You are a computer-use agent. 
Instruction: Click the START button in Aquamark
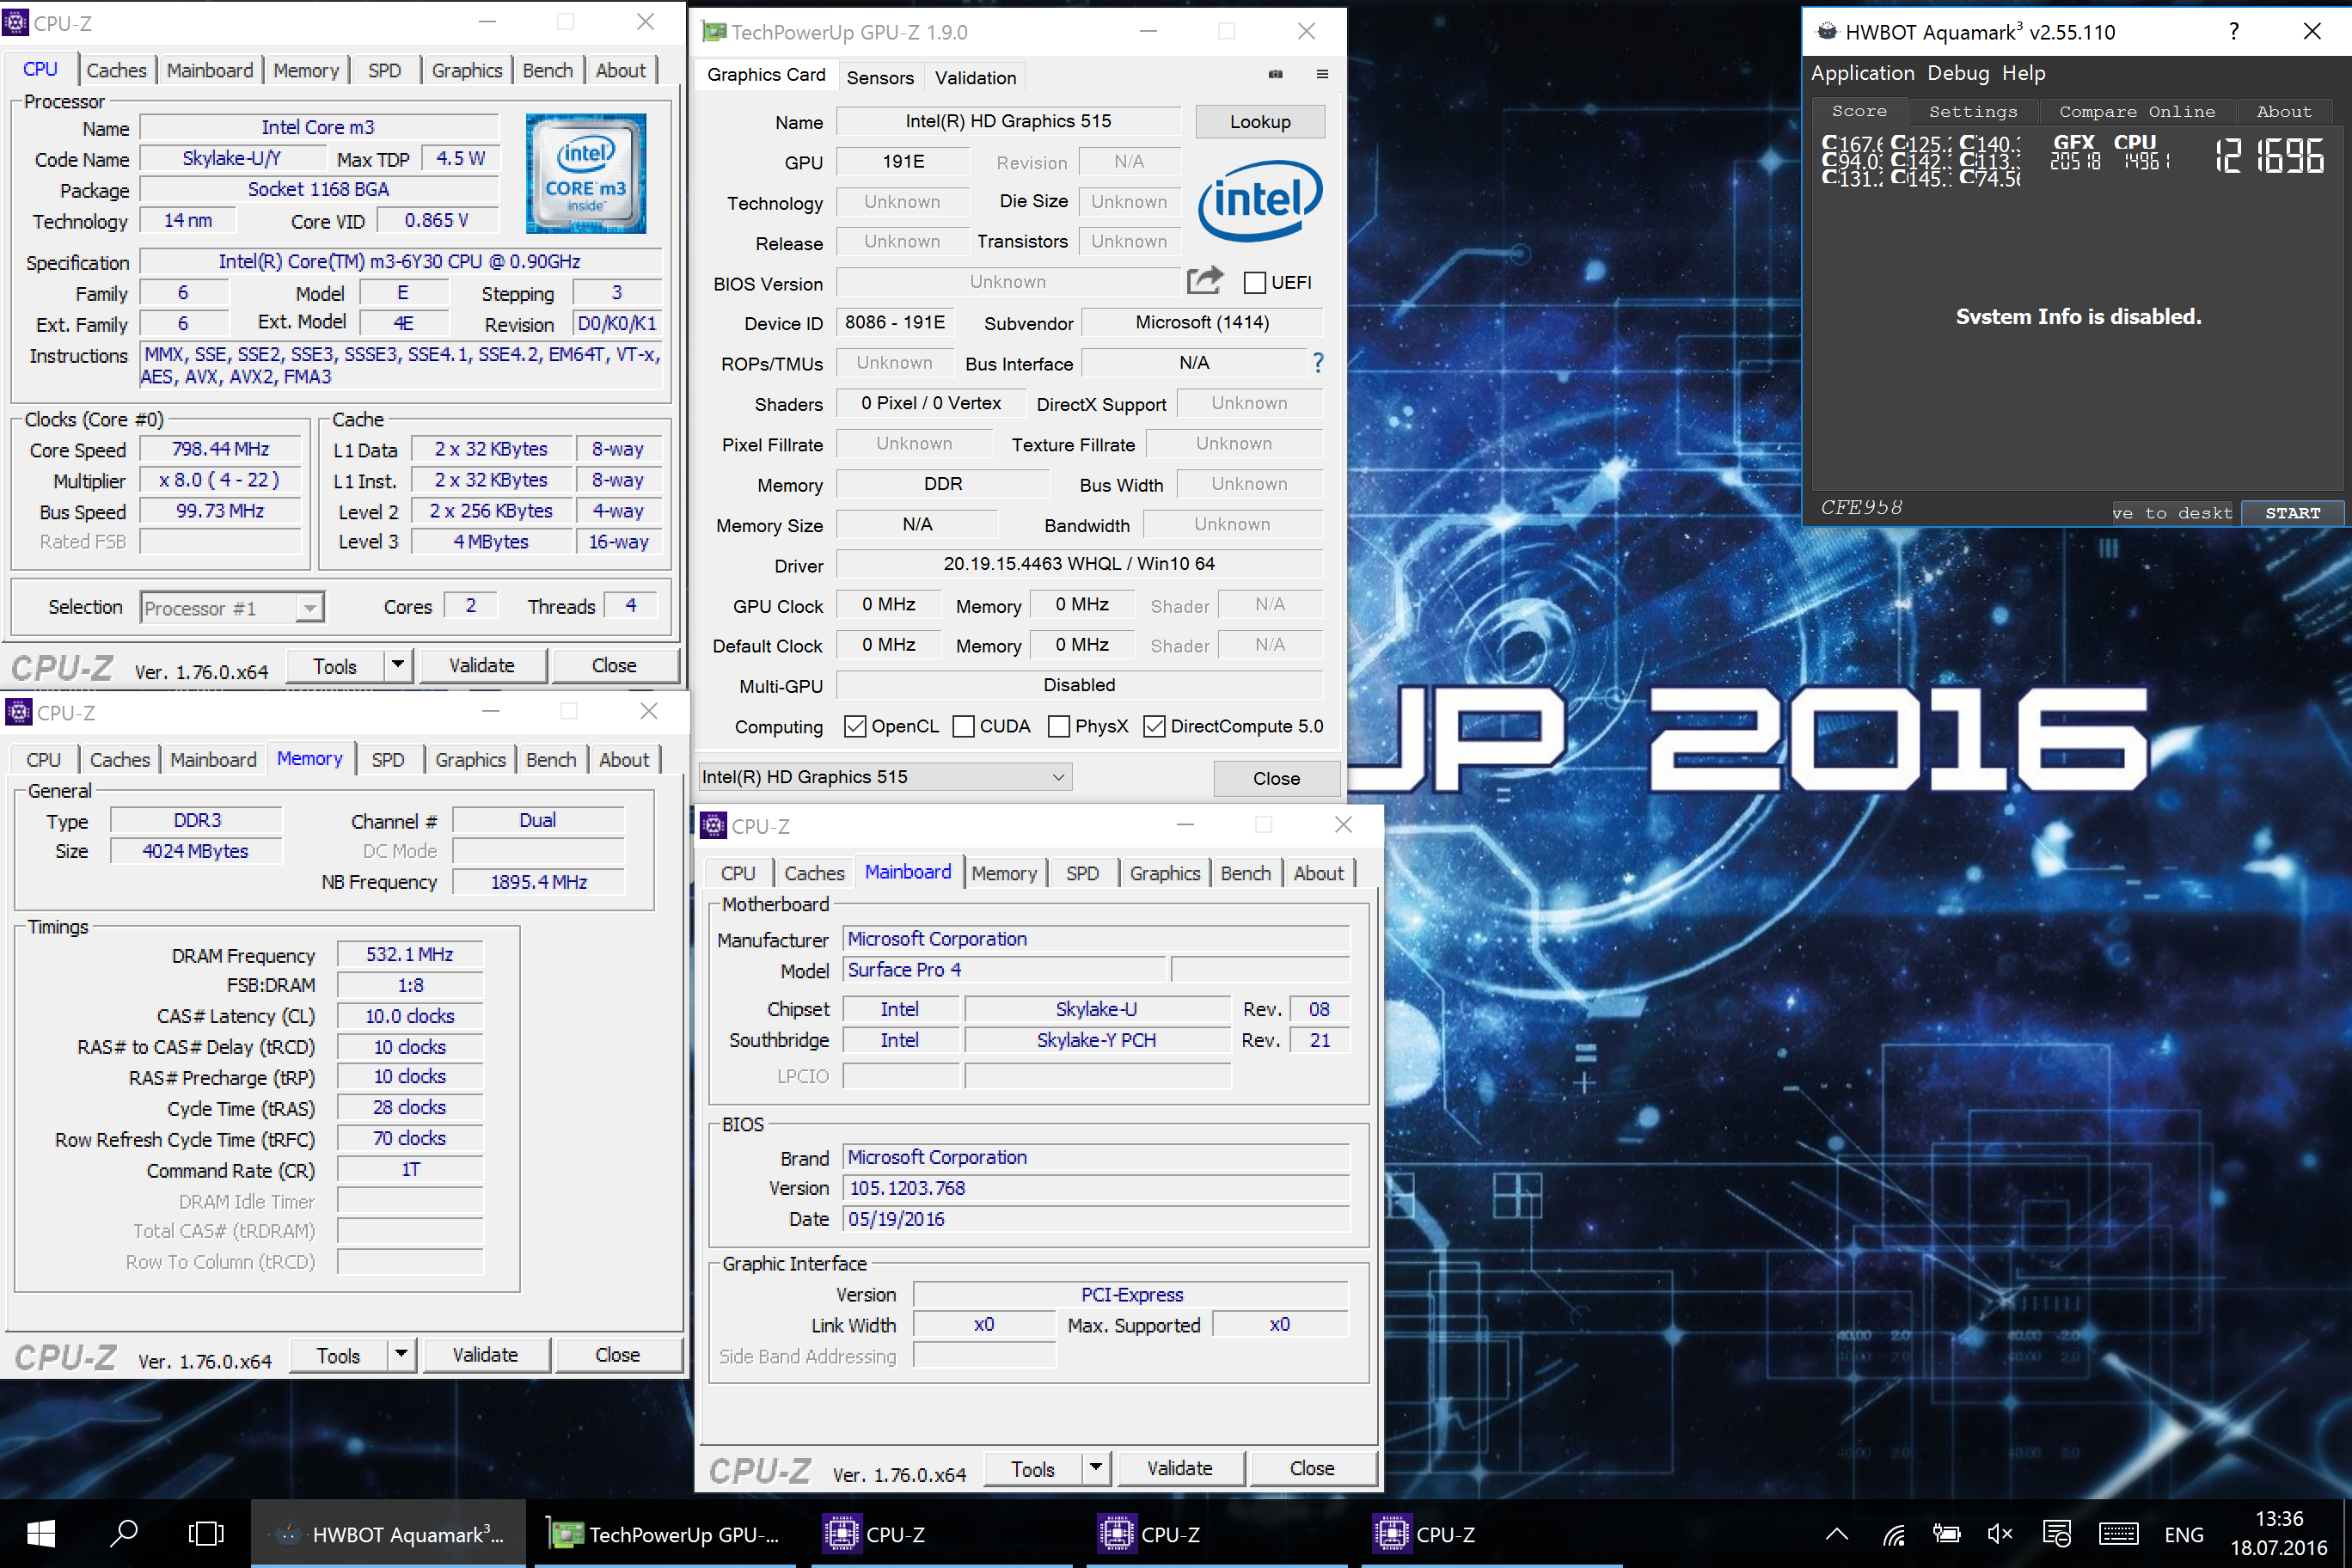coord(2292,512)
